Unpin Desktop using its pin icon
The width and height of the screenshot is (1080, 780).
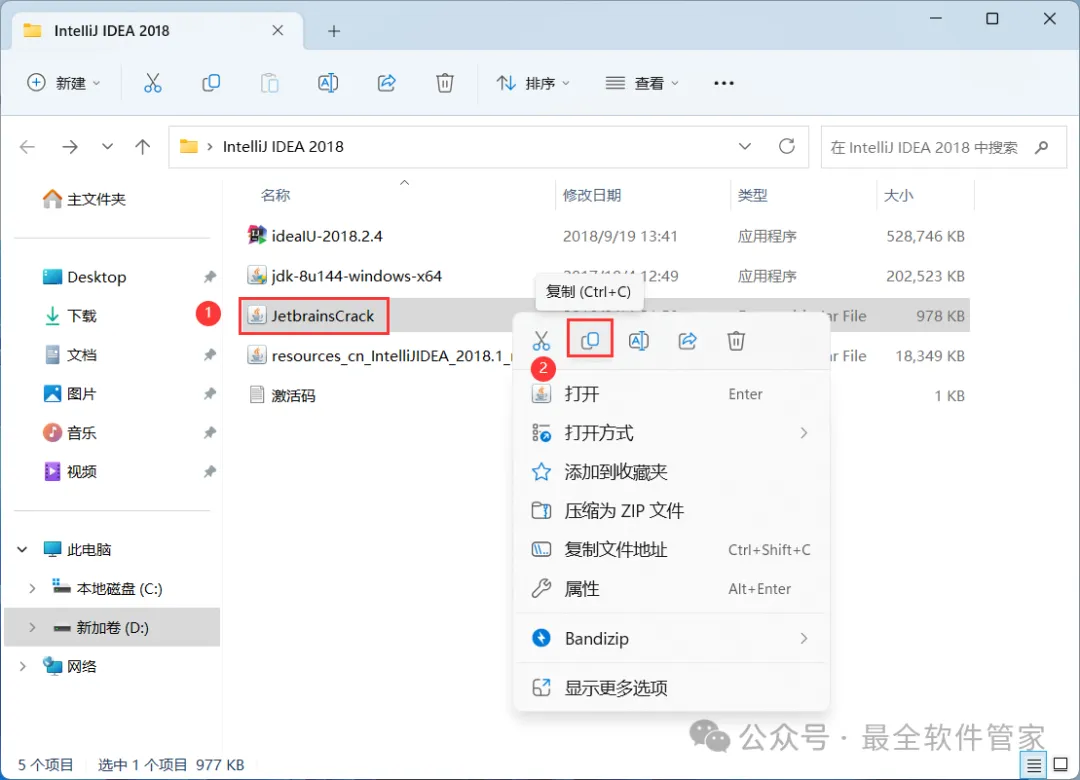pos(209,277)
